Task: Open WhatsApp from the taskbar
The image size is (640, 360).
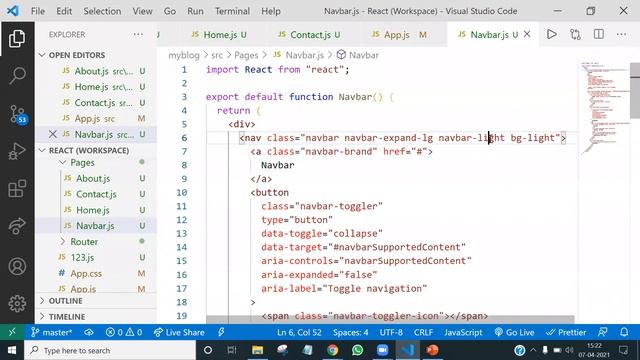Action: [x=358, y=350]
